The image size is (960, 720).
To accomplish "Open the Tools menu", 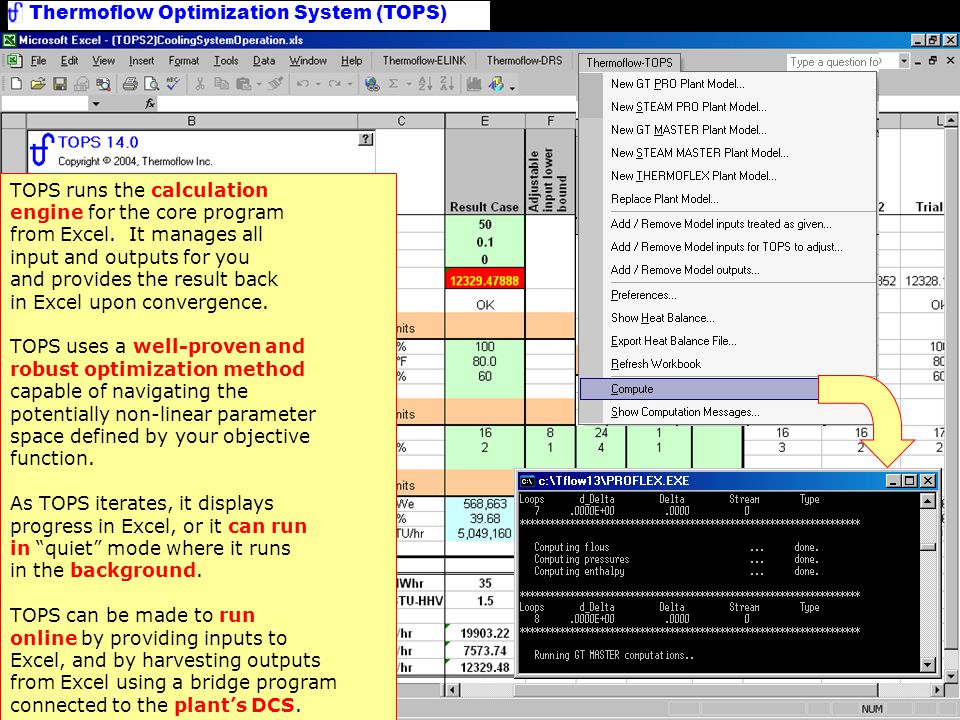I will (226, 61).
